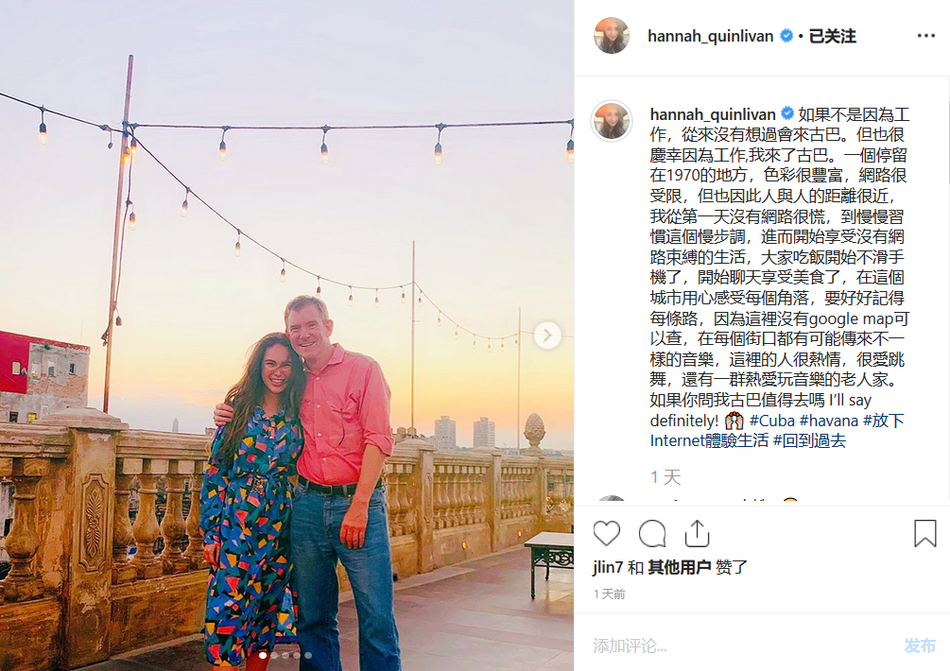This screenshot has width=950, height=671.
Task: Click the 发布 post comment button
Action: (x=920, y=646)
